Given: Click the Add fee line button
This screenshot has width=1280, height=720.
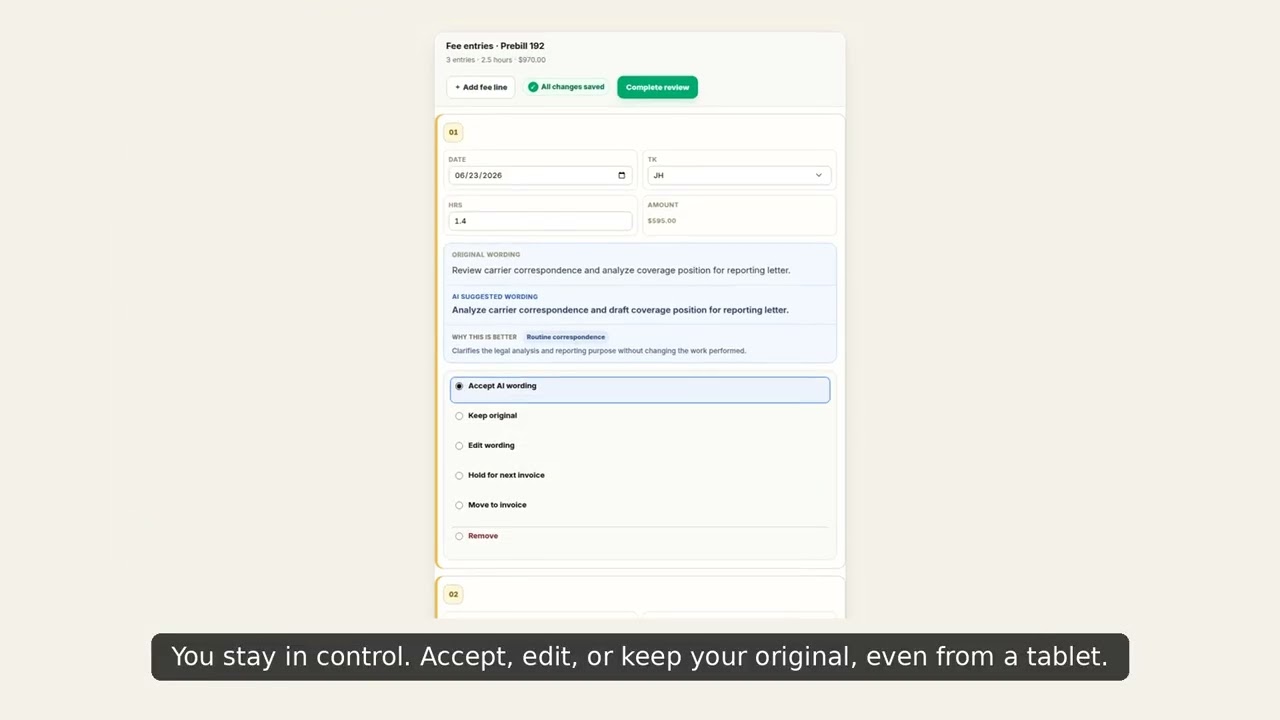Looking at the screenshot, I should [x=481, y=87].
